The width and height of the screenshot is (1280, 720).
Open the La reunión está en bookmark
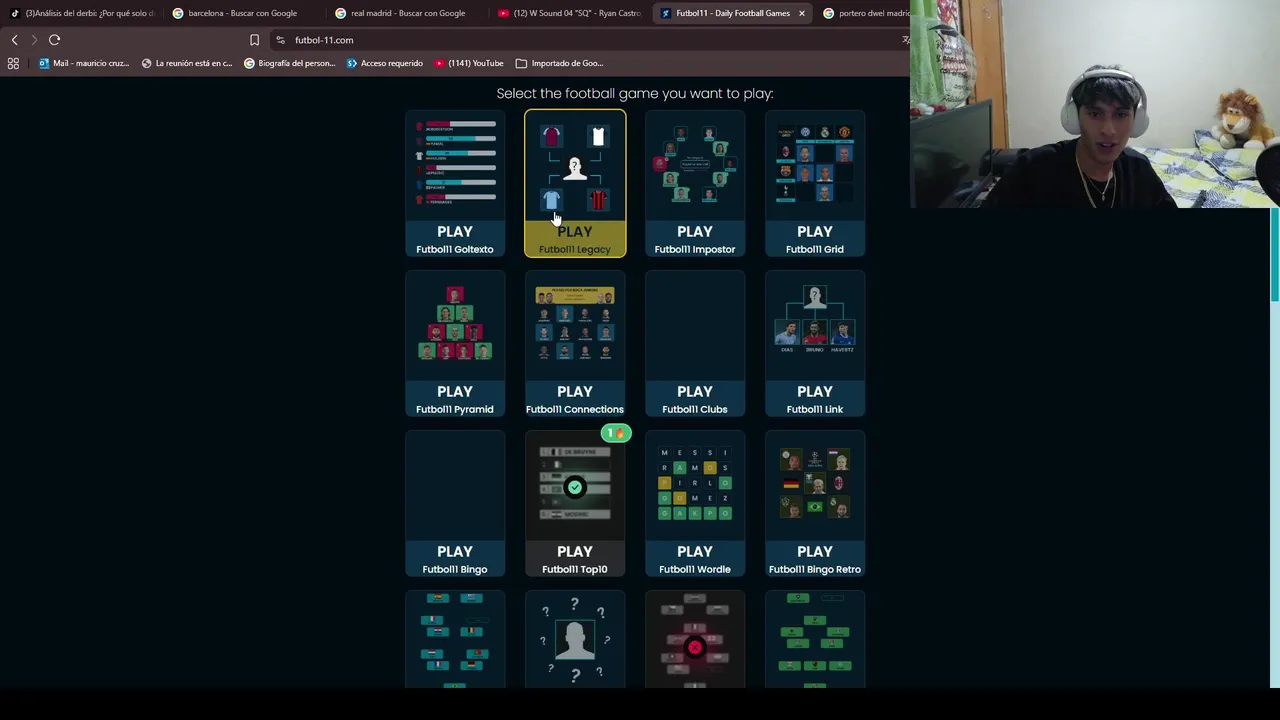point(187,63)
